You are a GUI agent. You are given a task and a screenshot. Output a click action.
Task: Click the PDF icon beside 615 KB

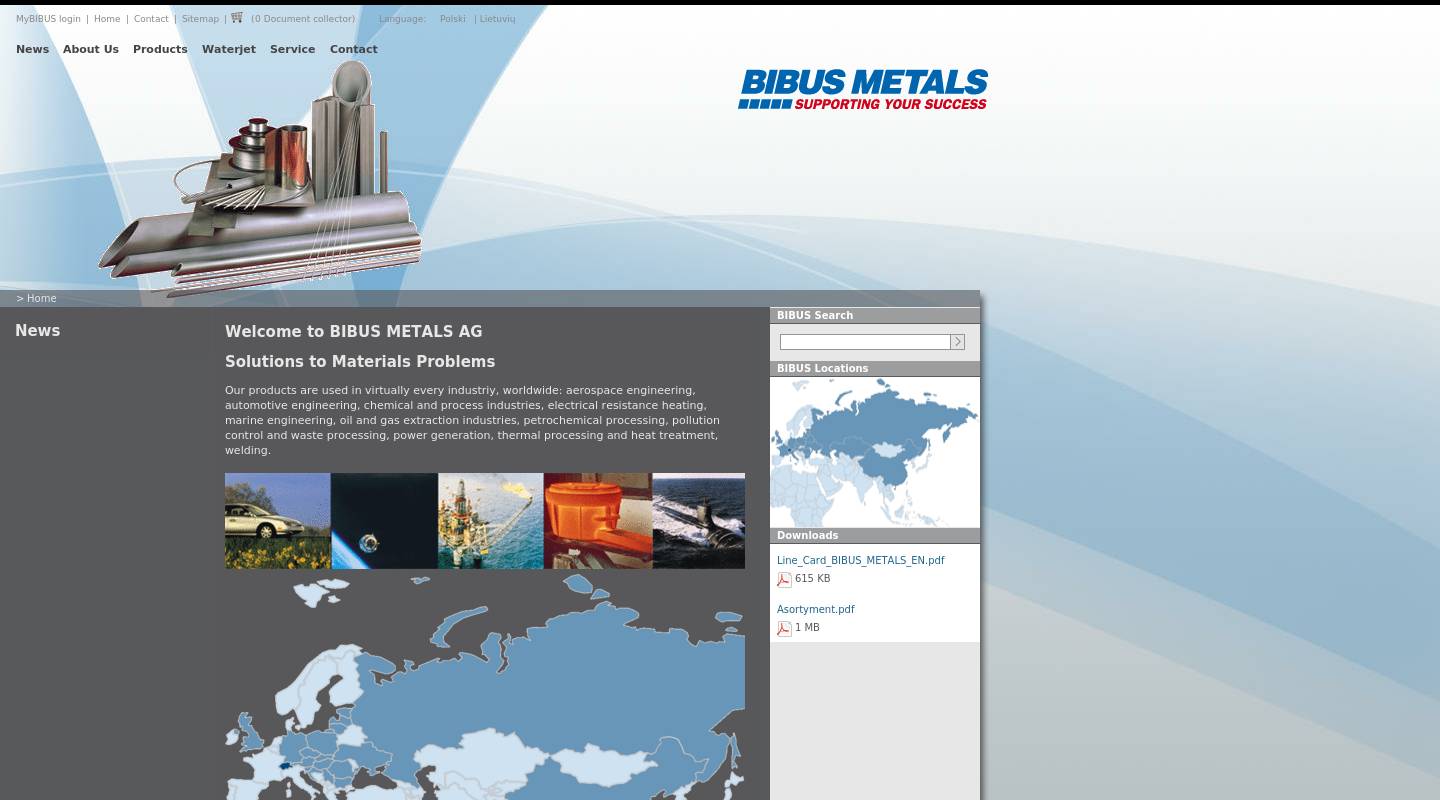(x=784, y=580)
